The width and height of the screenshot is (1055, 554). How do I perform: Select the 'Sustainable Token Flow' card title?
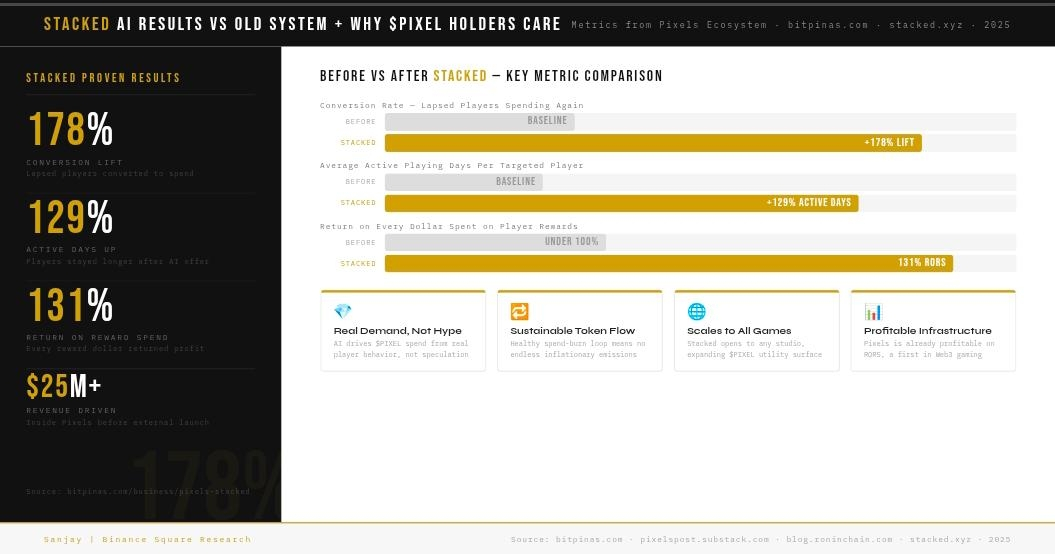tap(573, 331)
